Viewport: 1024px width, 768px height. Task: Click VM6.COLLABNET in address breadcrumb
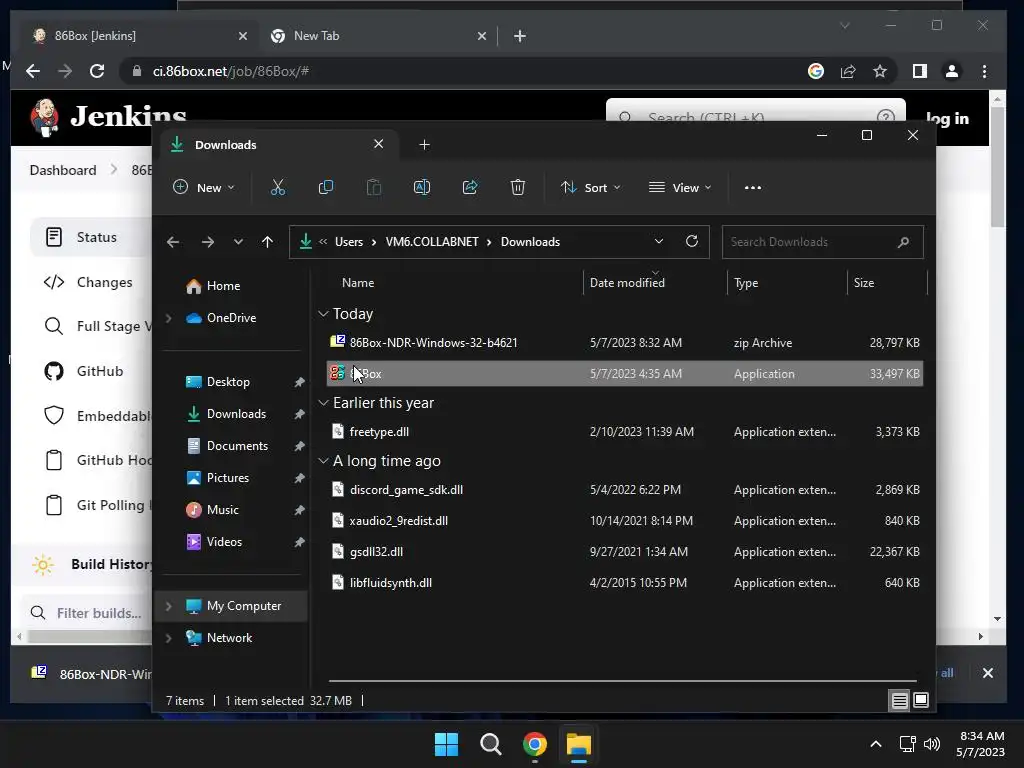tap(432, 242)
